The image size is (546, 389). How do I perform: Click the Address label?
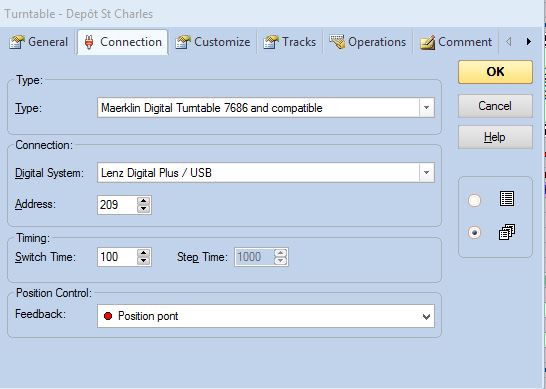point(35,204)
